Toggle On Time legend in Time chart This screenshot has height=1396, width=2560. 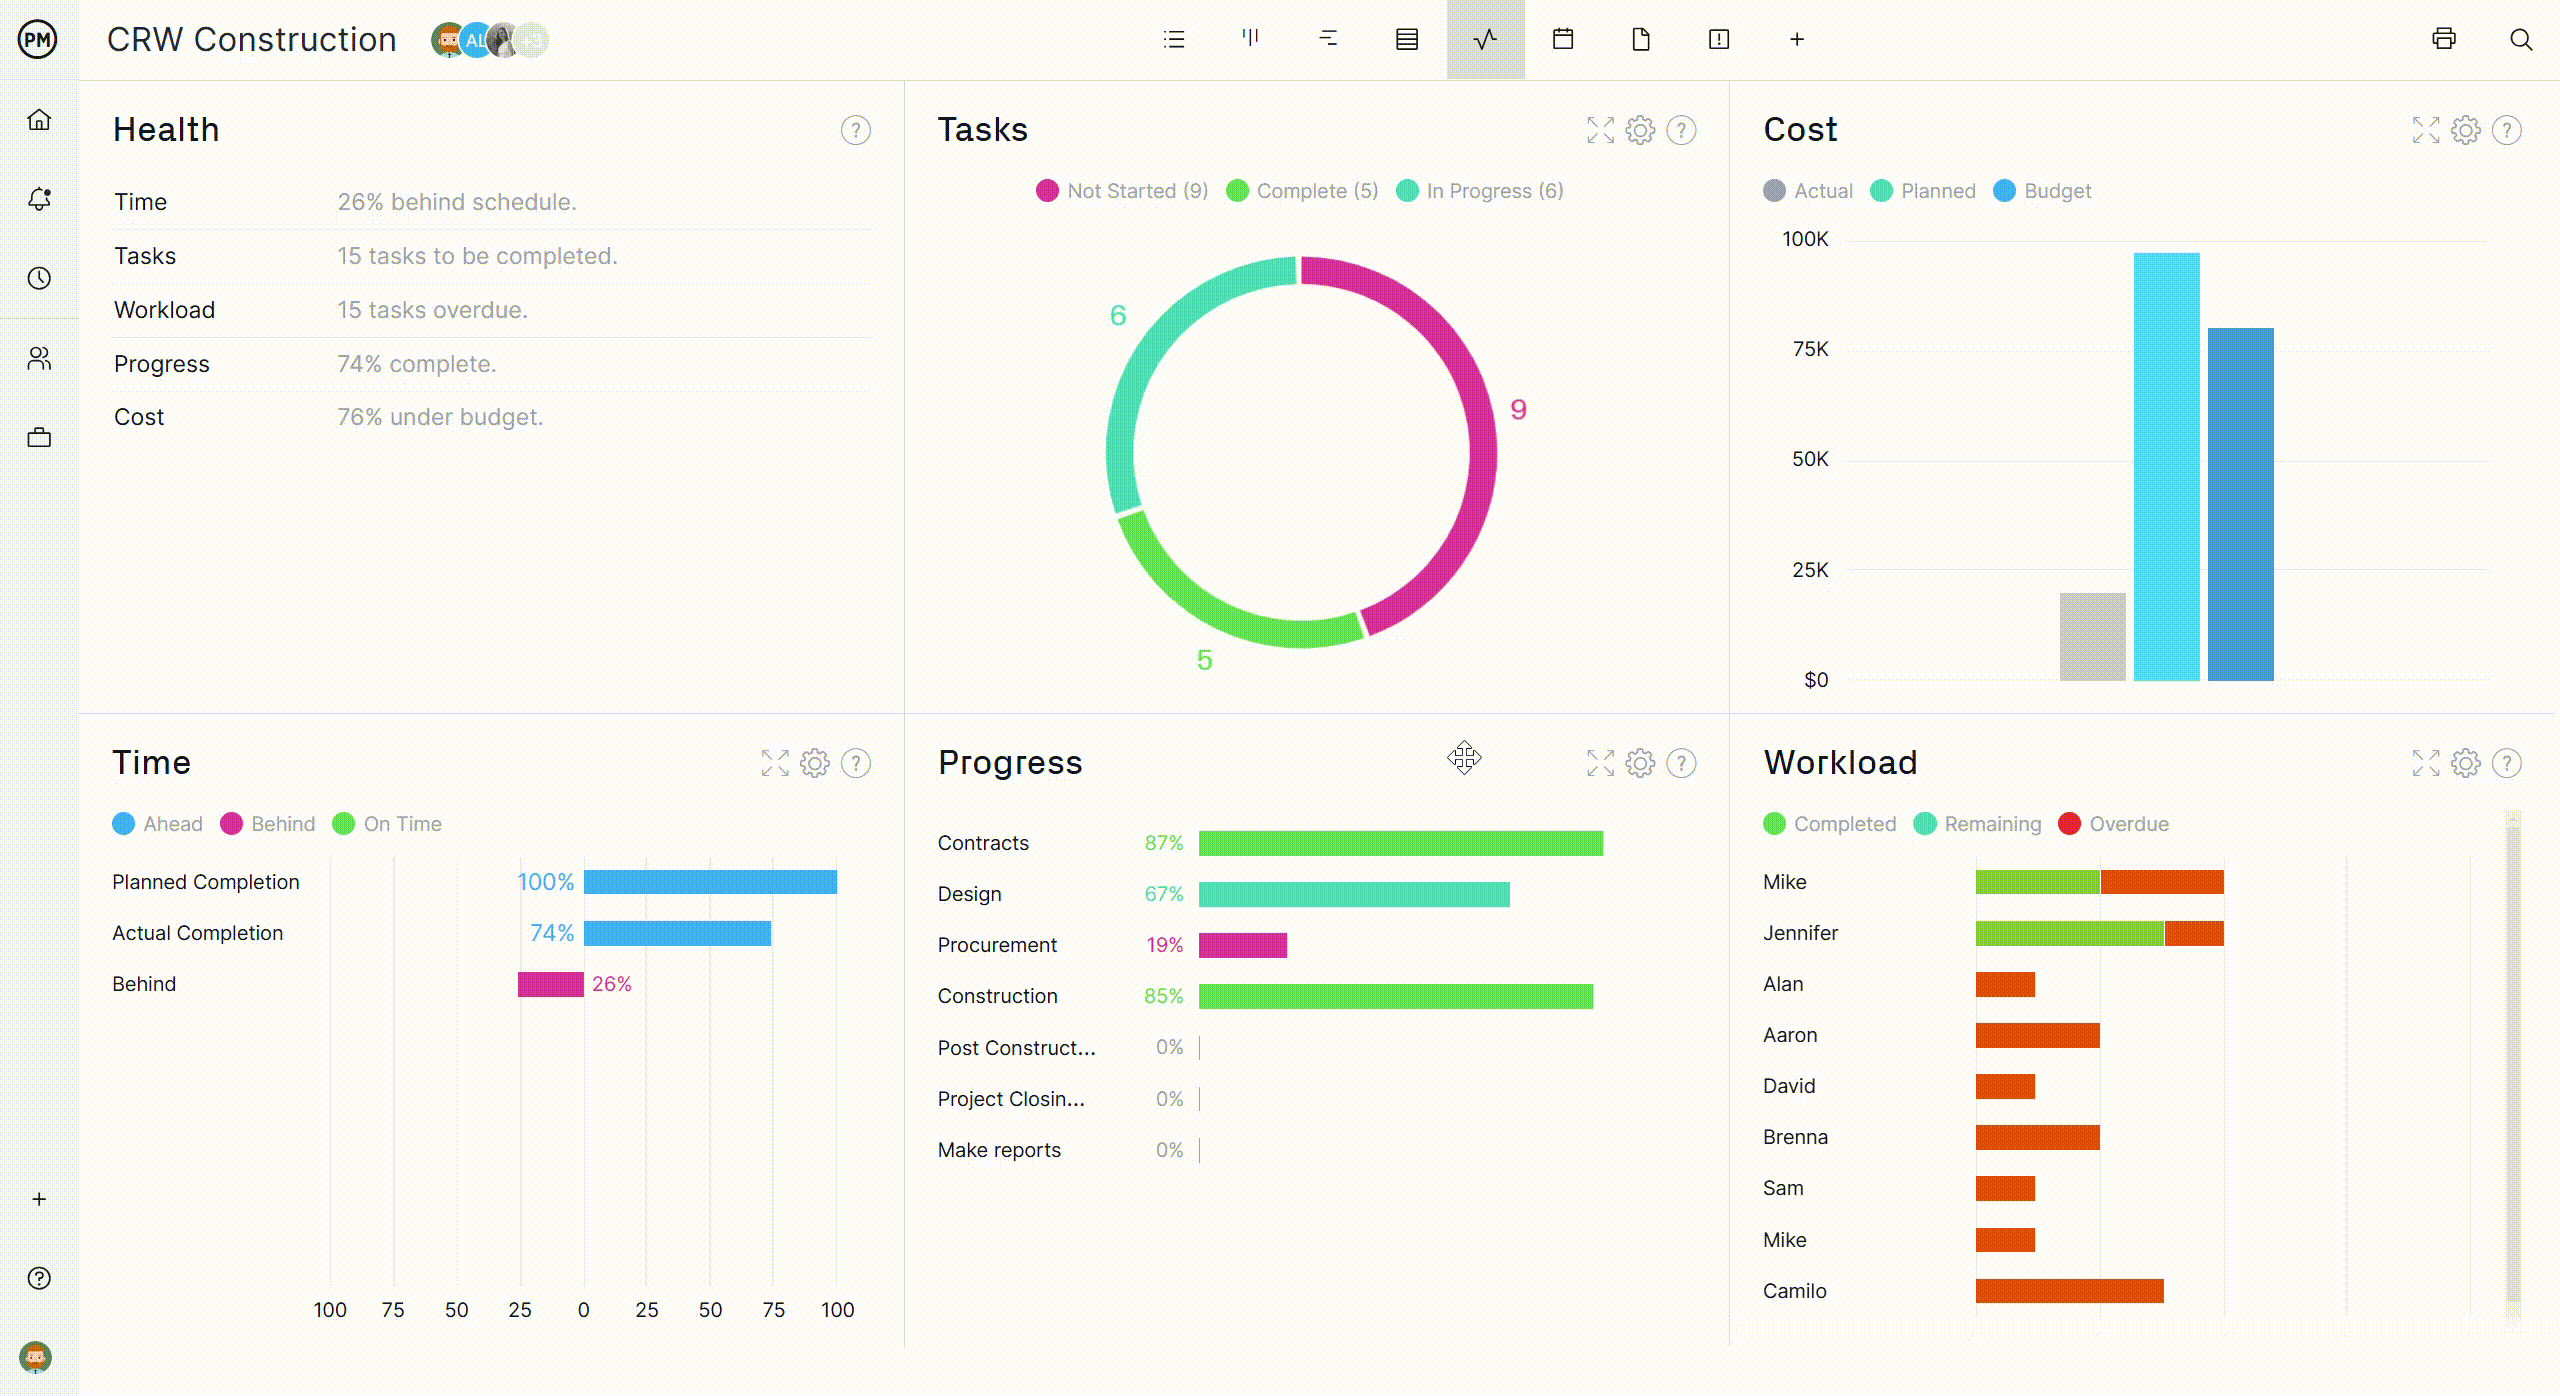(387, 824)
